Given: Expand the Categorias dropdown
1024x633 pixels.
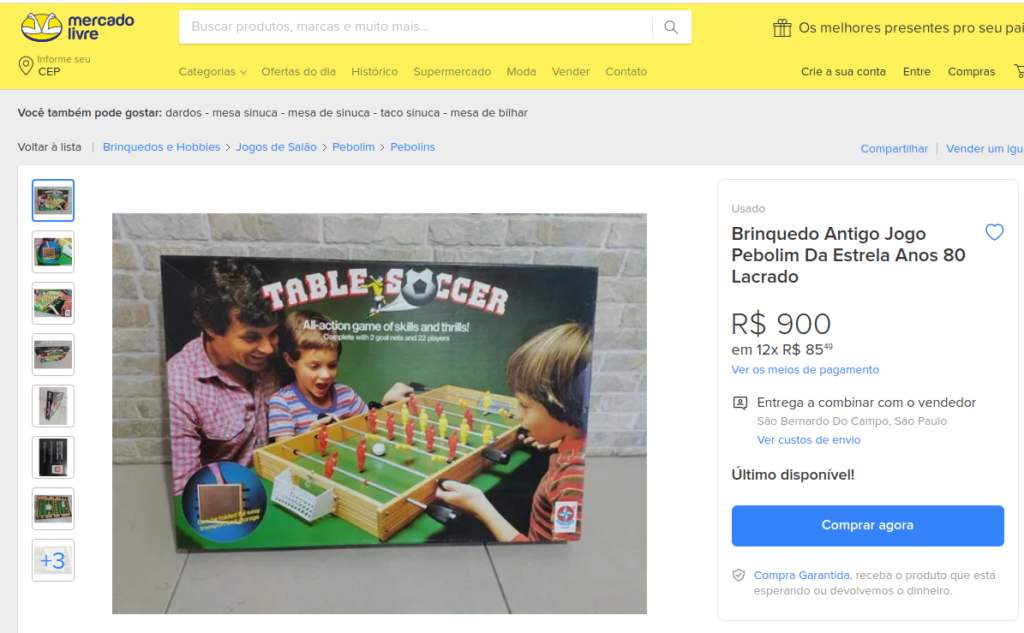Looking at the screenshot, I should pos(212,72).
